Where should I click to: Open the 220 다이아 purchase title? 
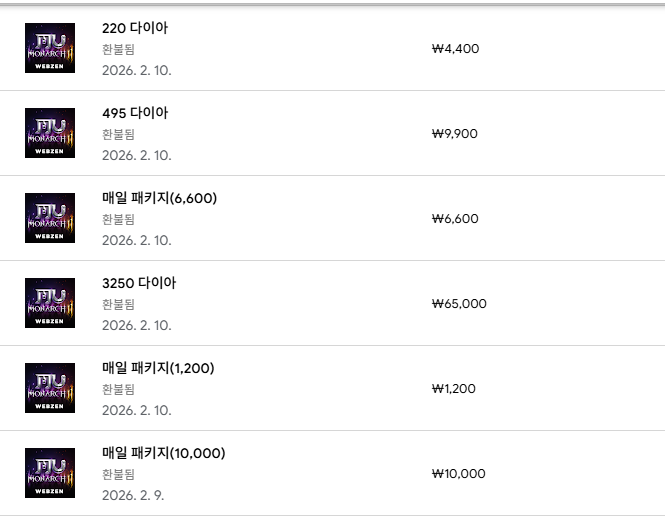(135, 28)
